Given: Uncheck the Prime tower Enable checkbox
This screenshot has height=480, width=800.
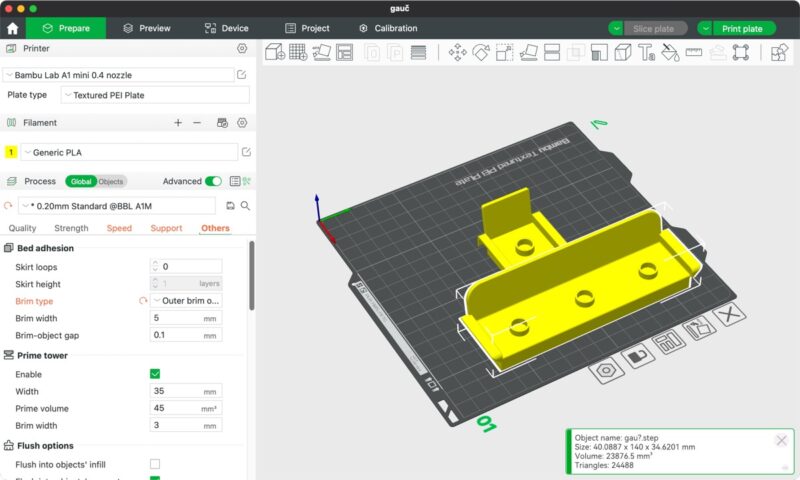Looking at the screenshot, I should pyautogui.click(x=155, y=374).
